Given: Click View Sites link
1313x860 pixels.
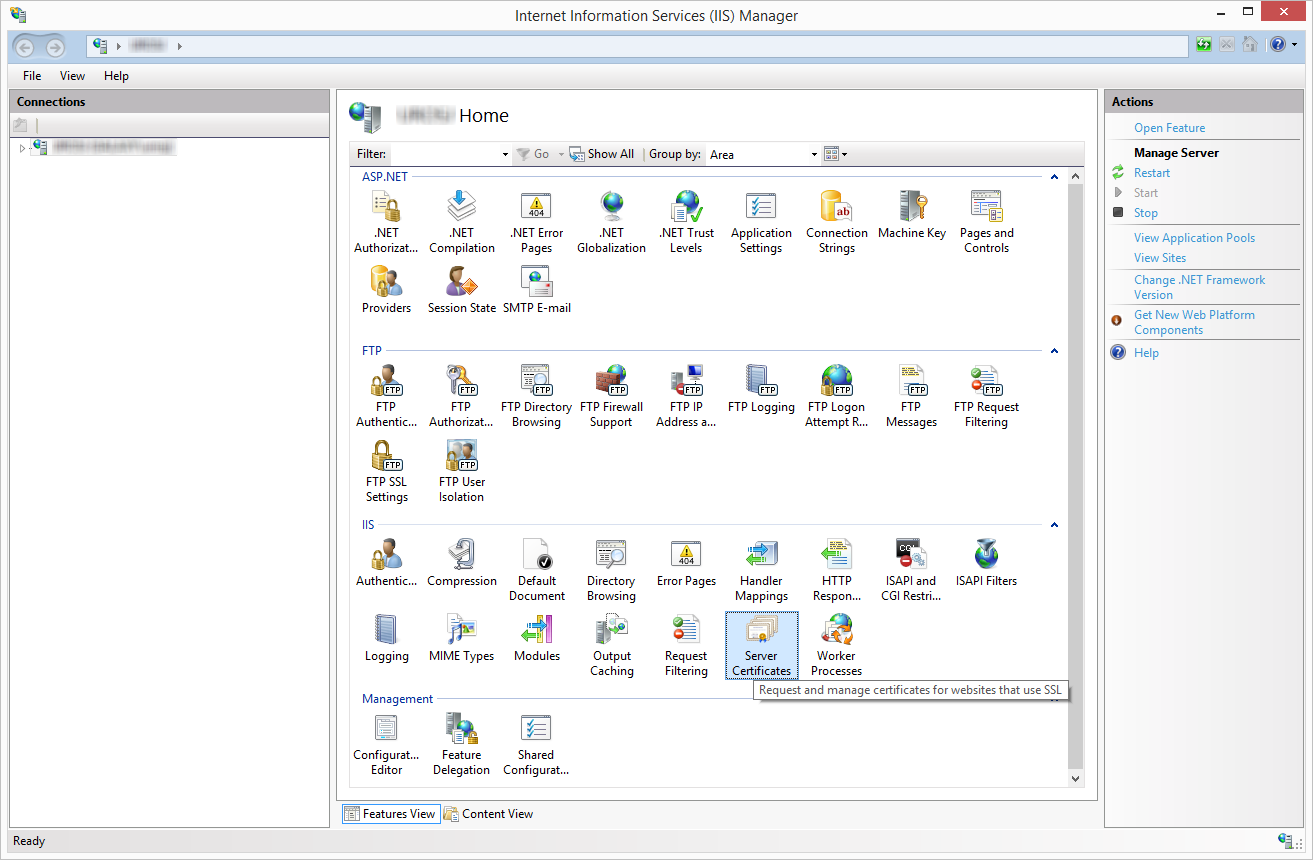Looking at the screenshot, I should pyautogui.click(x=1160, y=258).
